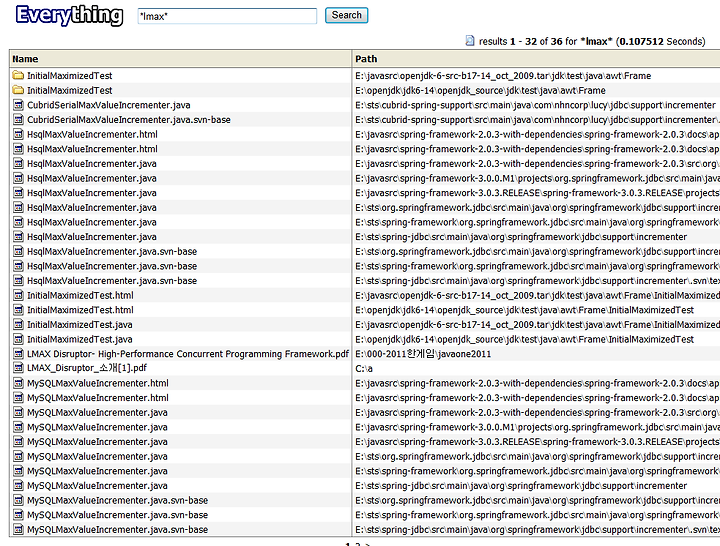Click icon of MySQLMaxValueIncrementer.java in E:\sts\spring-framework
This screenshot has width=720, height=546.
click(18, 471)
